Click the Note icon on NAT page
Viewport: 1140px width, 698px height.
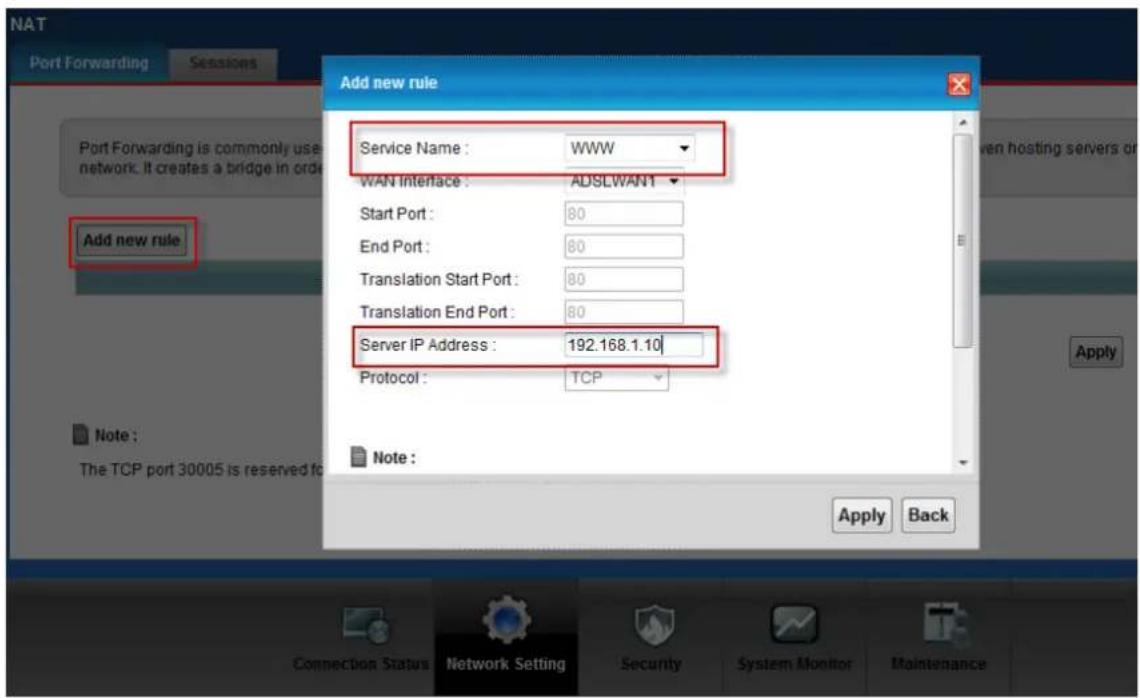click(81, 434)
